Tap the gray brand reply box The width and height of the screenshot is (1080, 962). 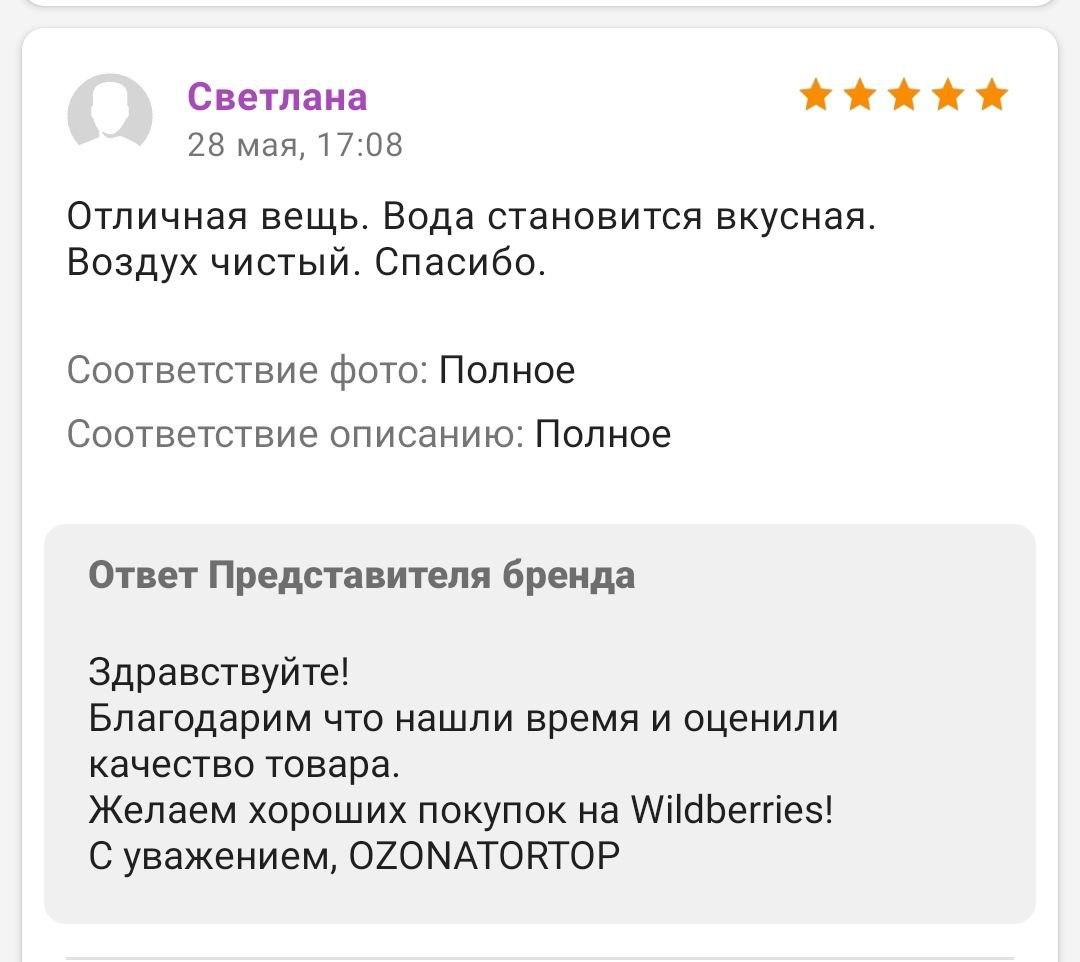click(540, 724)
